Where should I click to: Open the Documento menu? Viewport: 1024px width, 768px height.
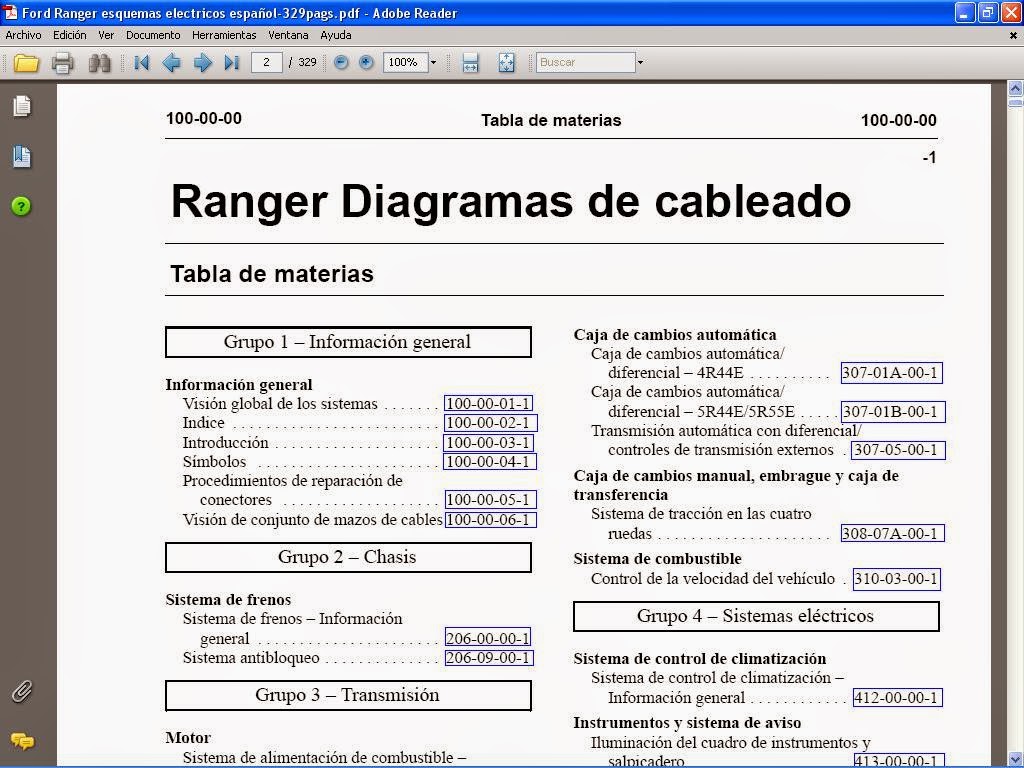(153, 35)
